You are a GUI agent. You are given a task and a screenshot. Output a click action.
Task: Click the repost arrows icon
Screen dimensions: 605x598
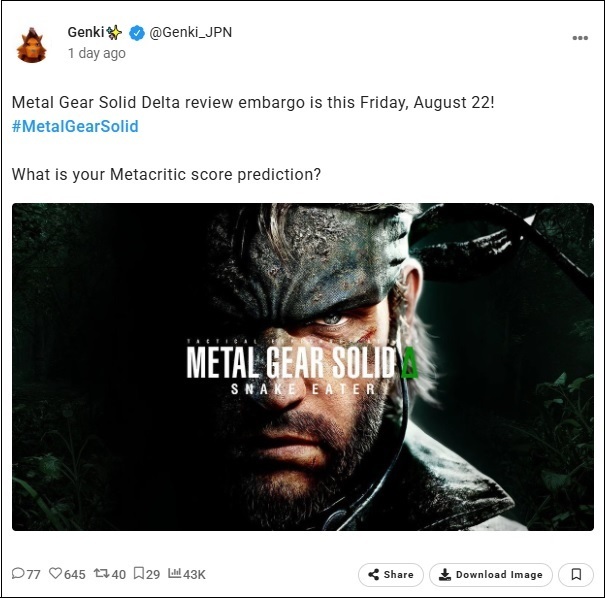pos(102,573)
